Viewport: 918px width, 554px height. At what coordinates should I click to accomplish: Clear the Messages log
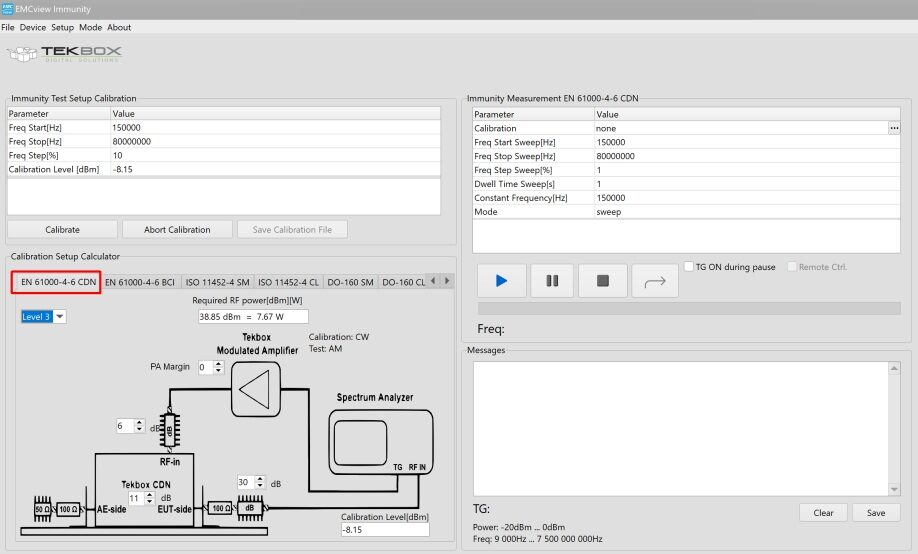pos(823,513)
